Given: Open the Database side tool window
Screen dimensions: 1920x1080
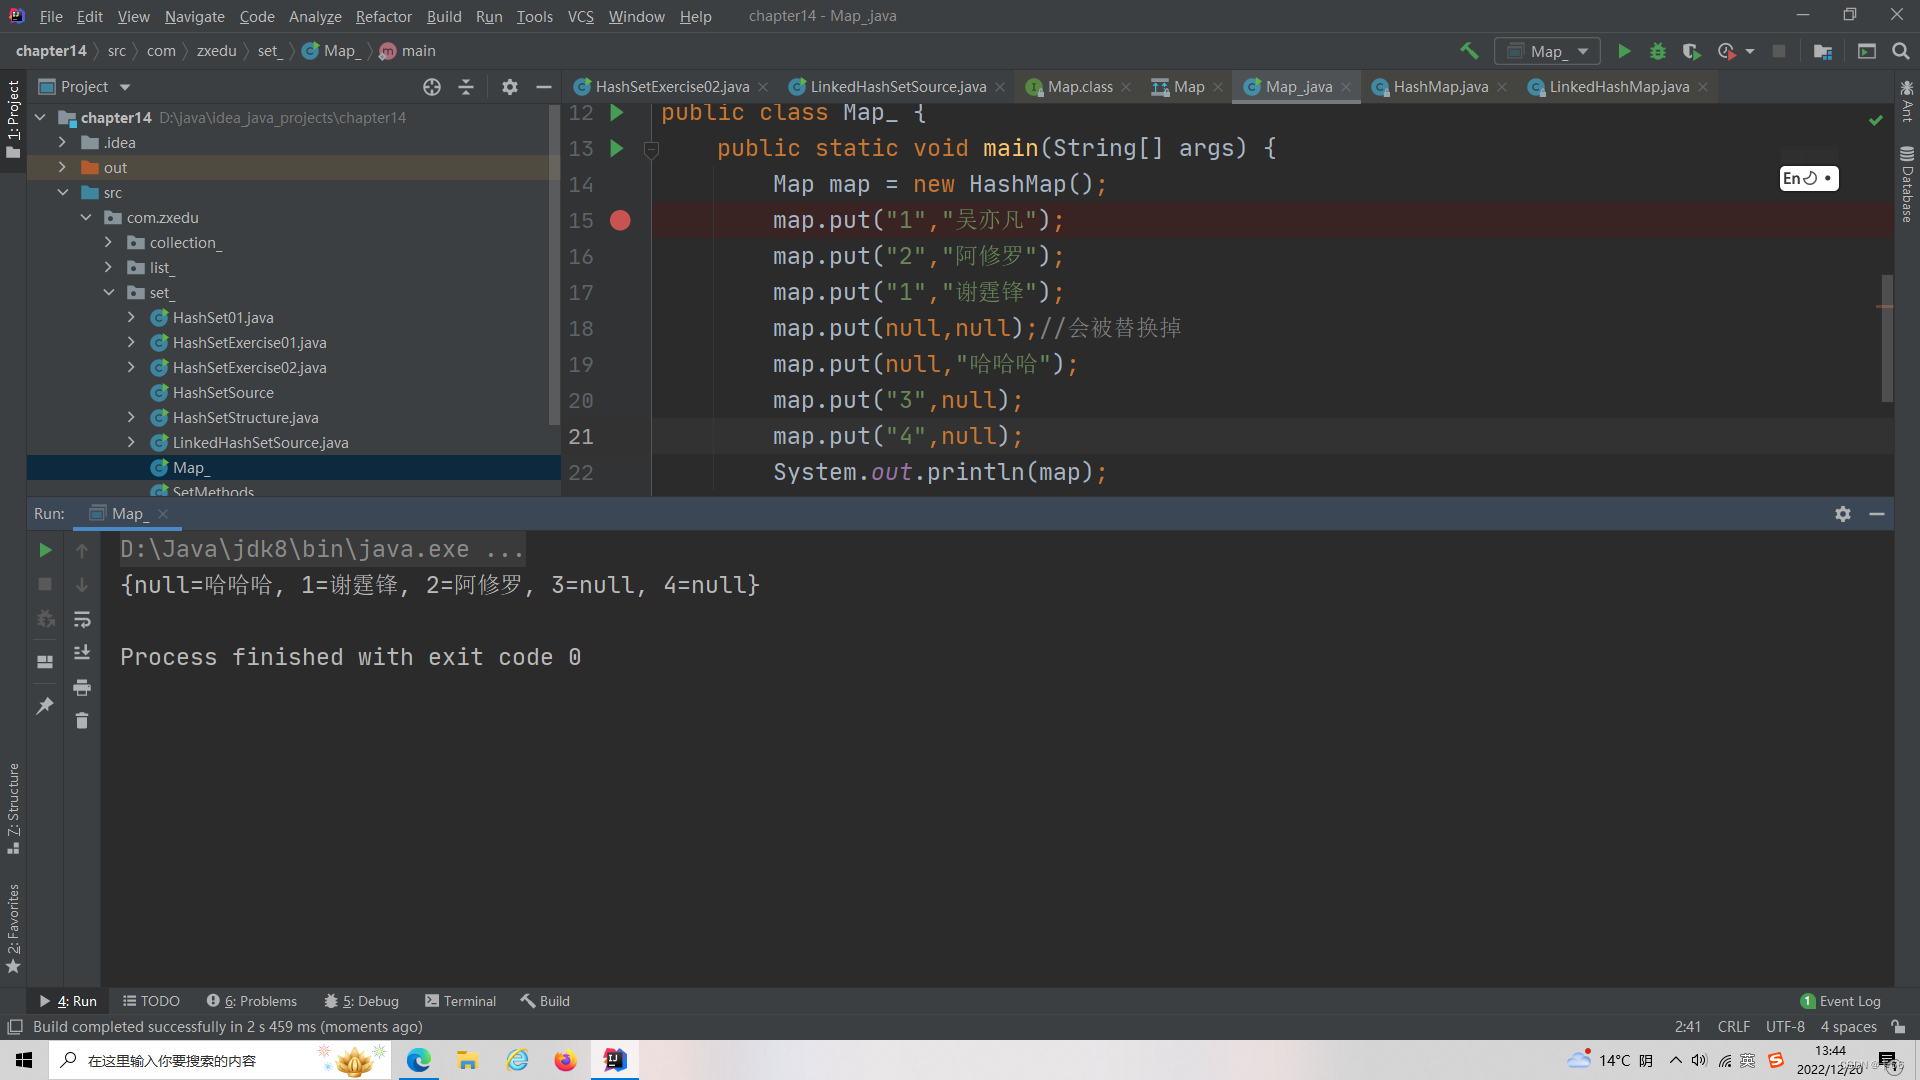Looking at the screenshot, I should pyautogui.click(x=1907, y=185).
